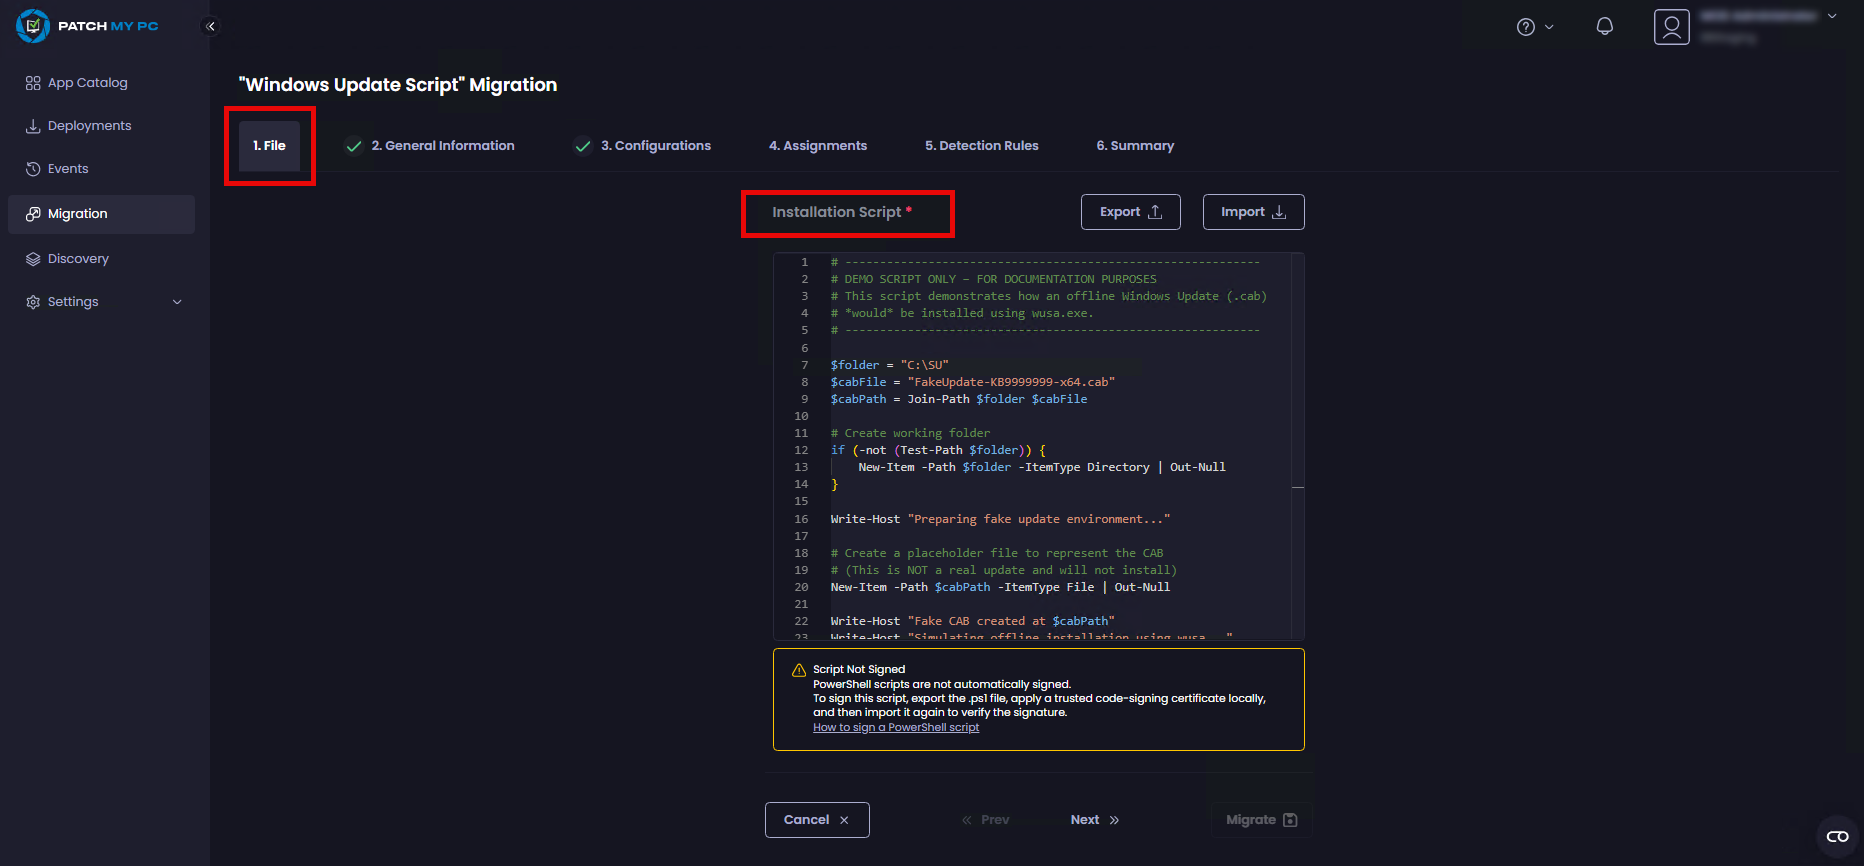This screenshot has height=866, width=1864.
Task: Click the "Windows Update Script" Migration title
Action: [x=398, y=85]
